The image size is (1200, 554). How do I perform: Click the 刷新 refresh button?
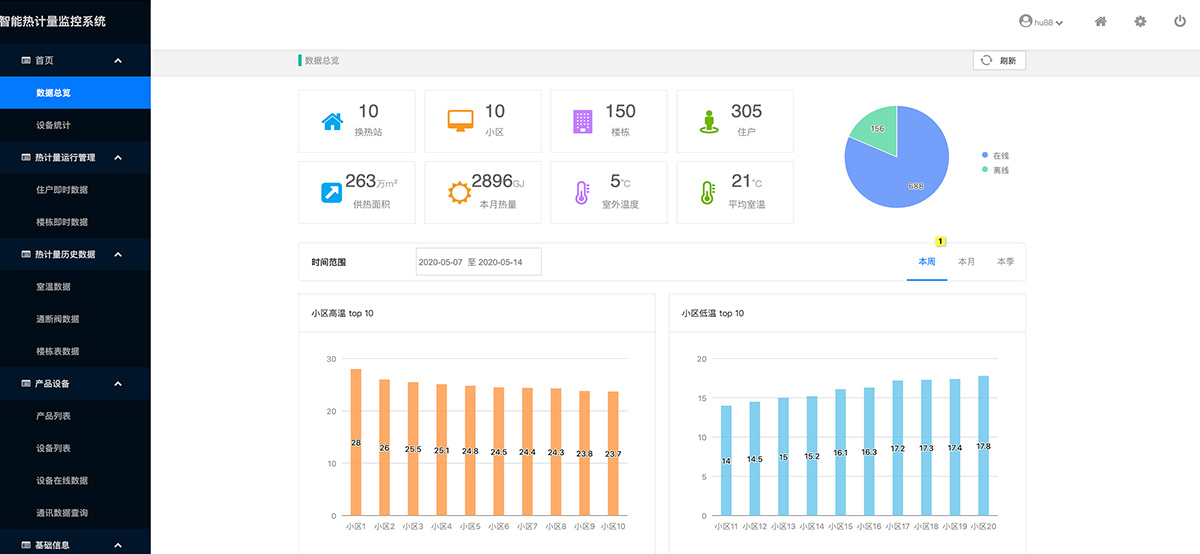point(999,60)
